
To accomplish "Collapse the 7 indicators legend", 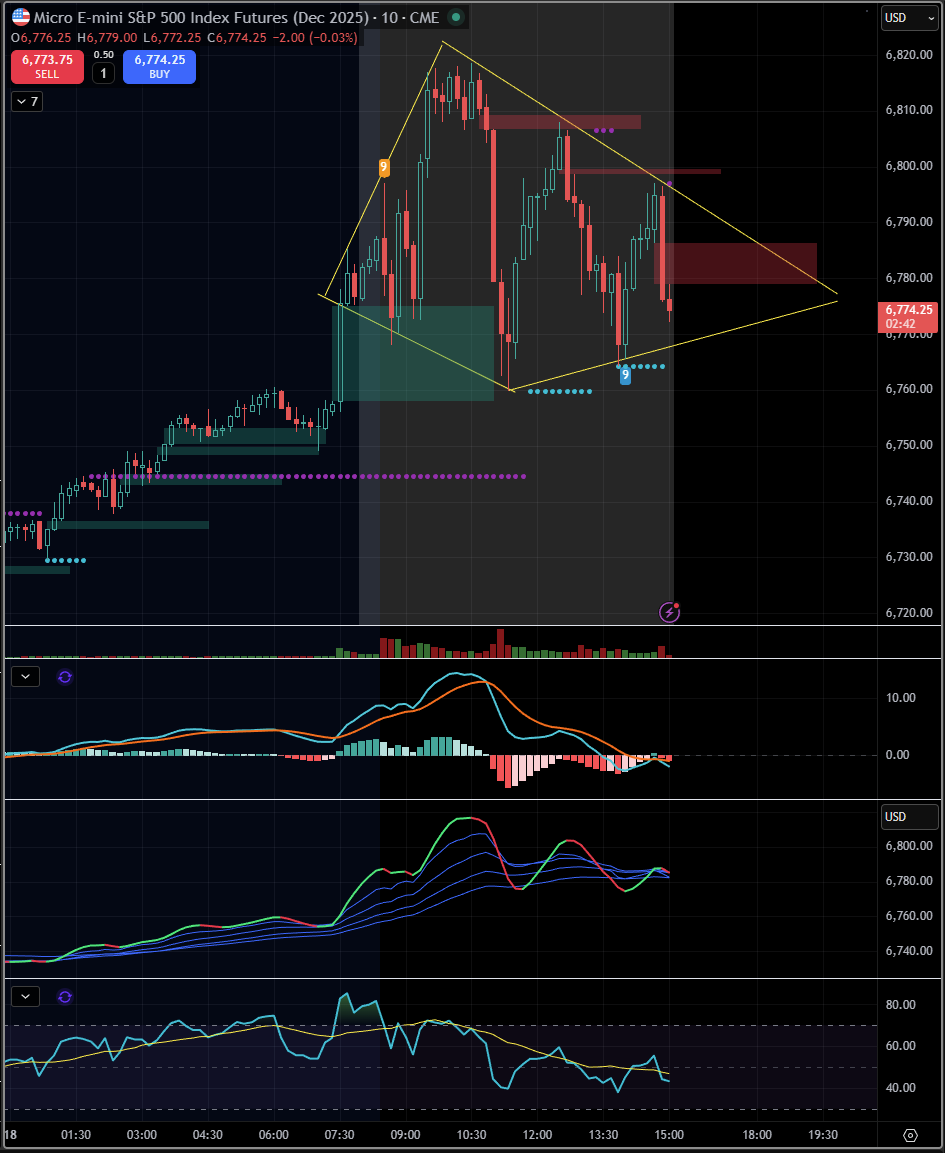I will pyautogui.click(x=27, y=101).
